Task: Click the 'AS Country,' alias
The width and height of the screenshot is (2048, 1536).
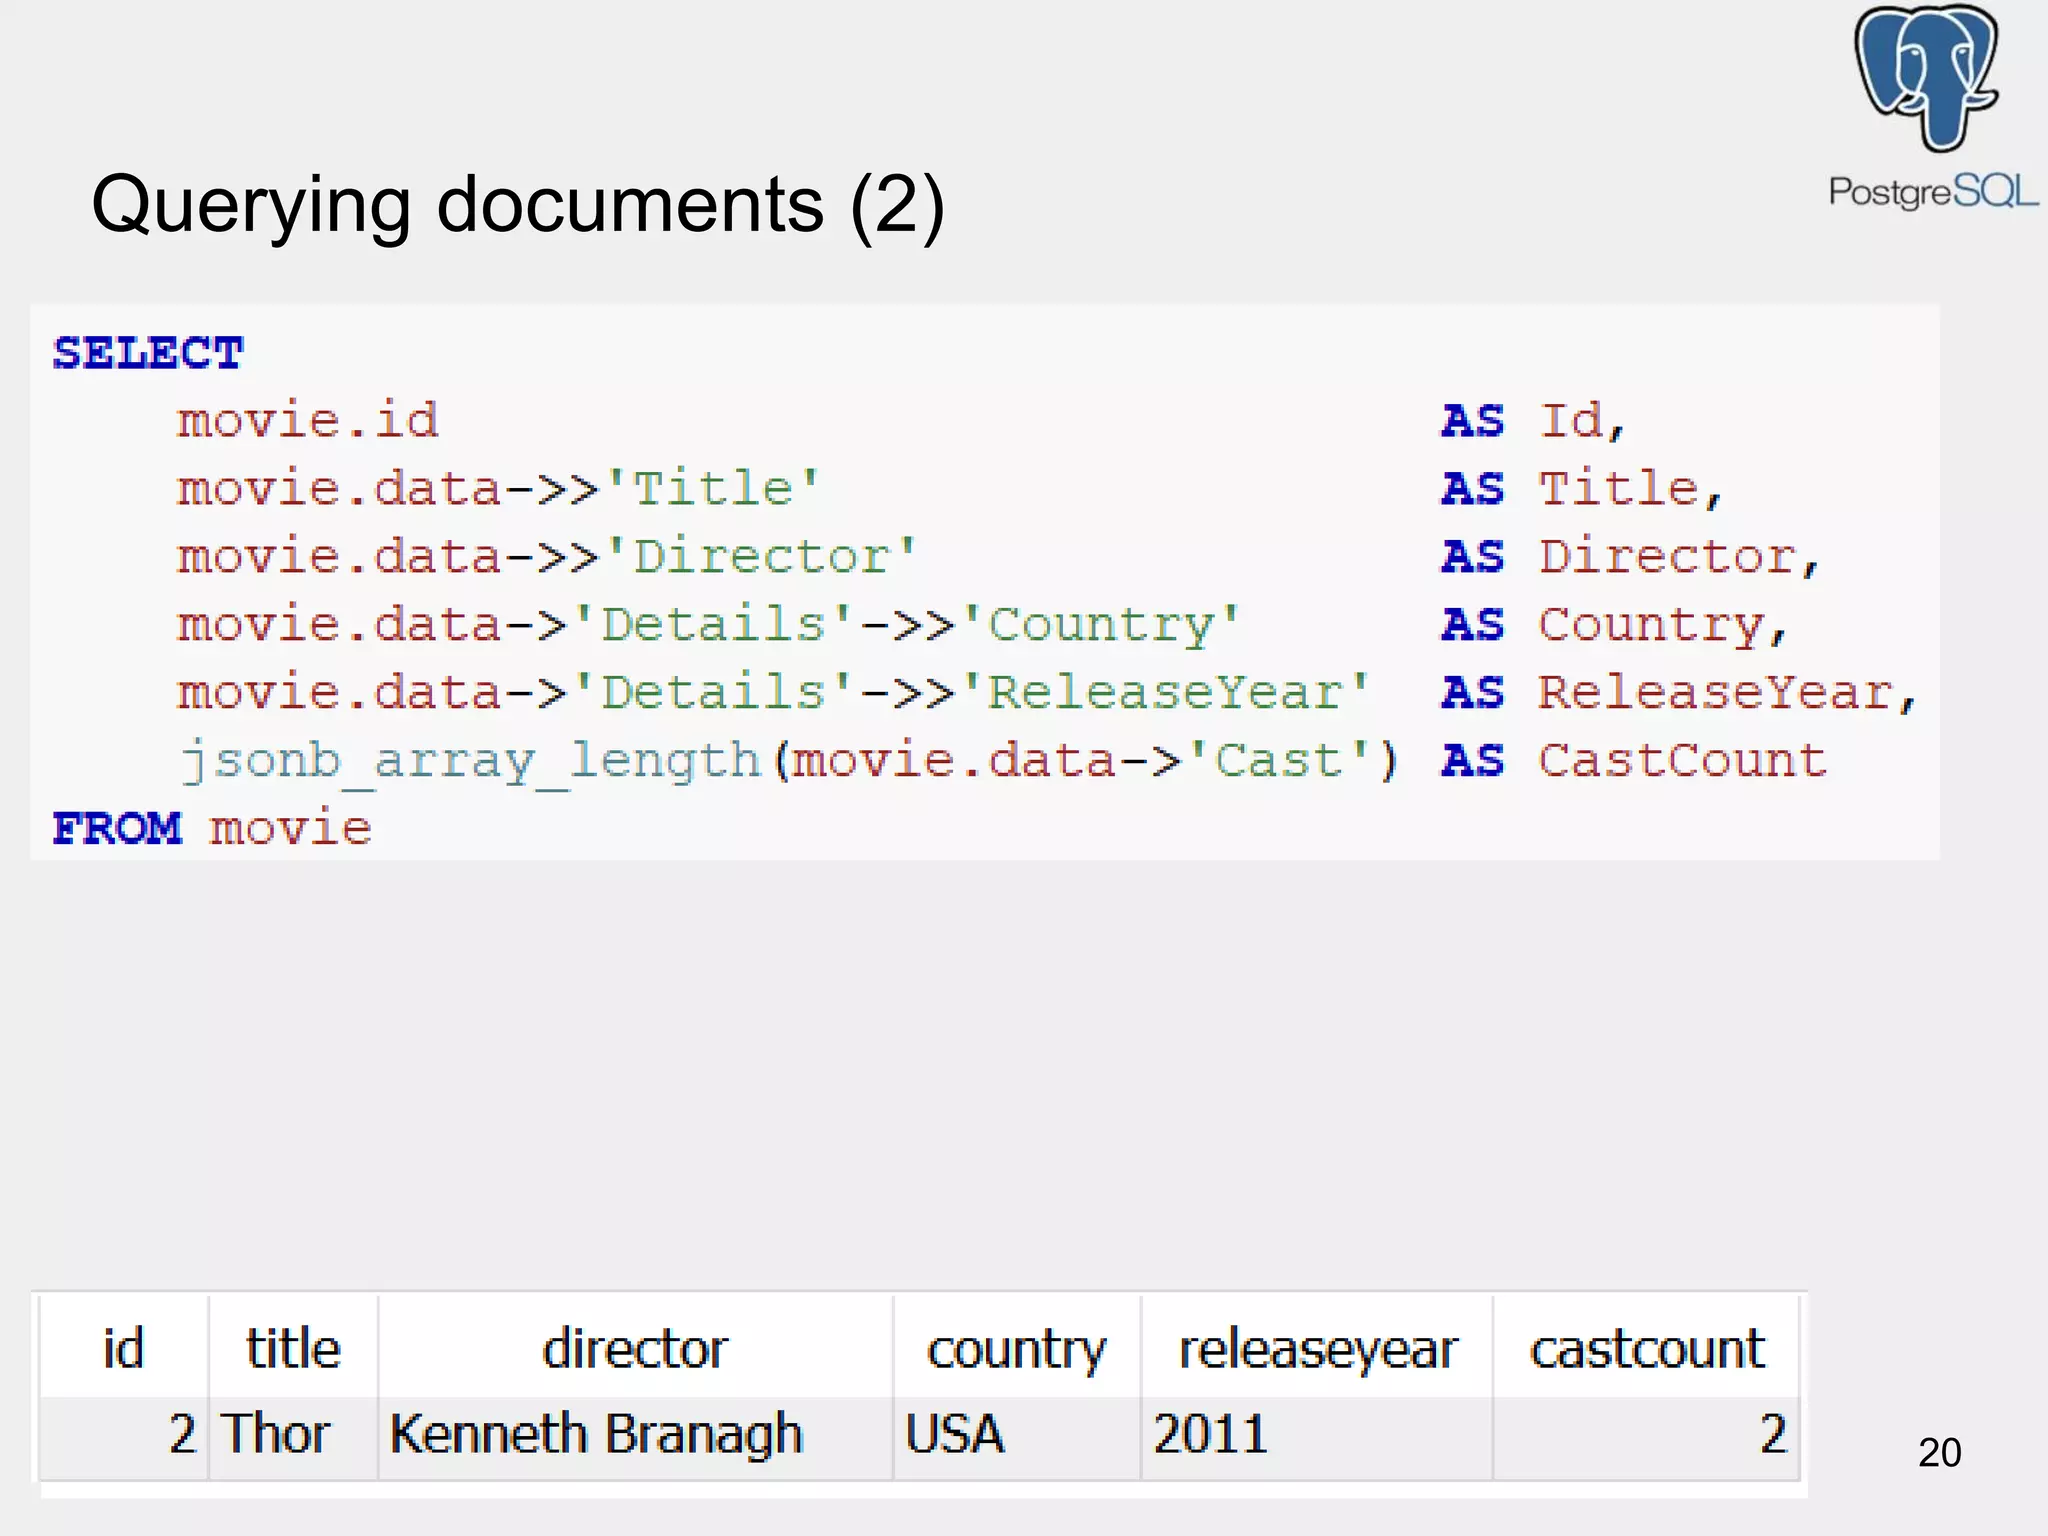Action: tap(1613, 626)
